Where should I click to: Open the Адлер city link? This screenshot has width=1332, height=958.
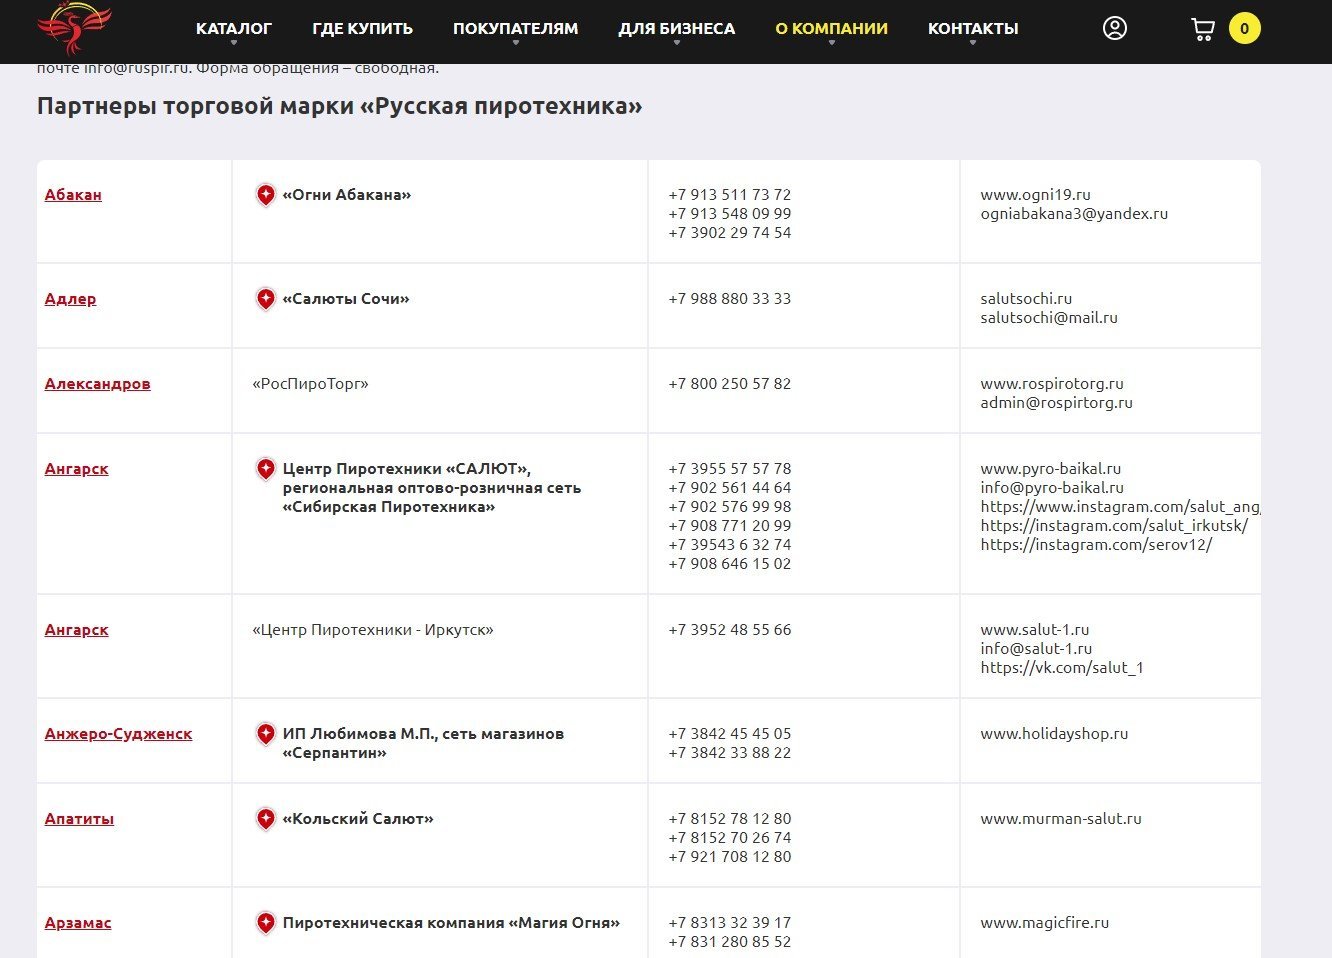[x=70, y=299]
